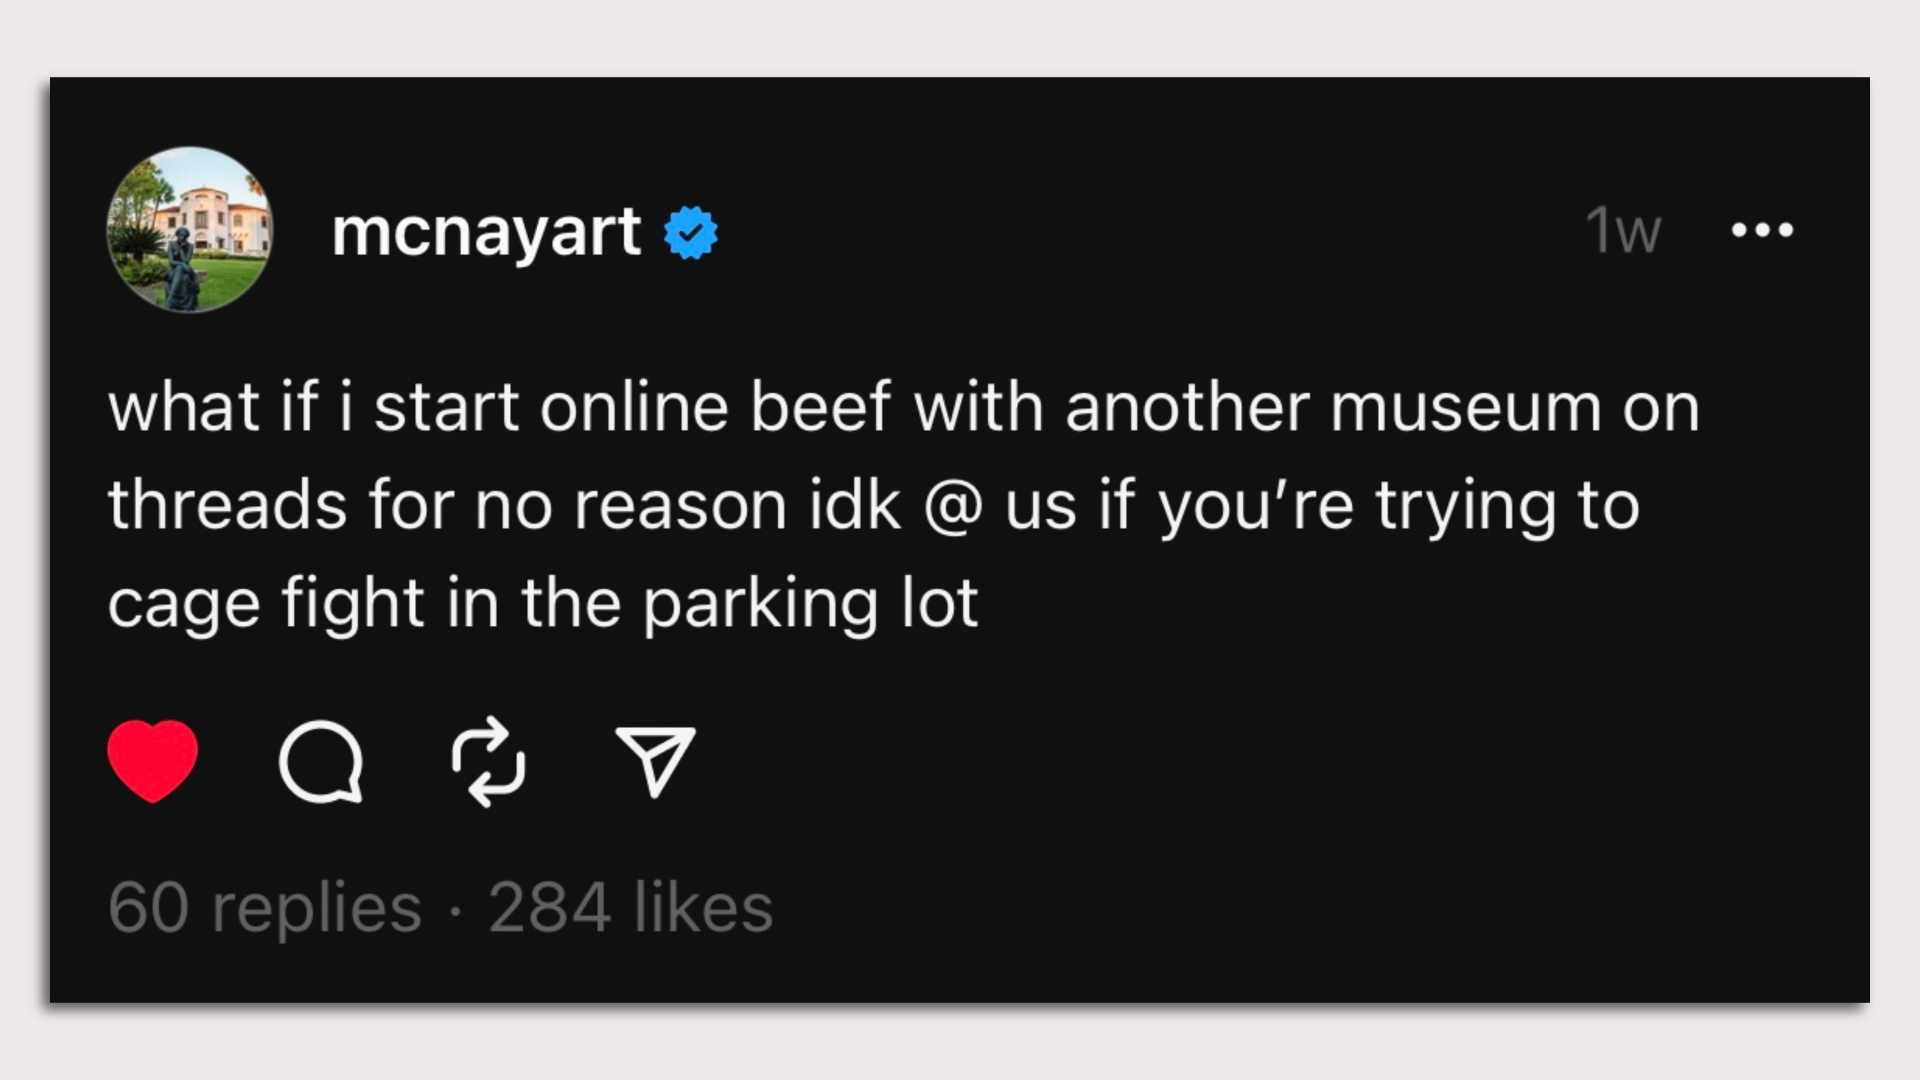Click the word "threads" in post text

pyautogui.click(x=227, y=504)
